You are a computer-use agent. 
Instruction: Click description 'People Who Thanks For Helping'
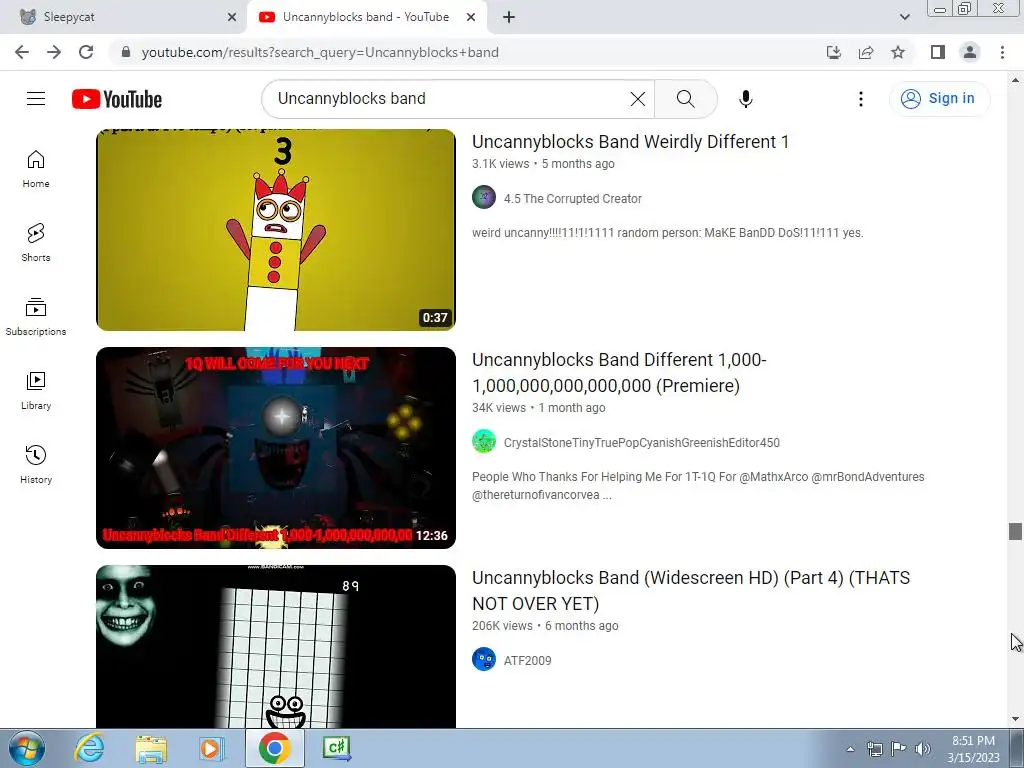698,486
